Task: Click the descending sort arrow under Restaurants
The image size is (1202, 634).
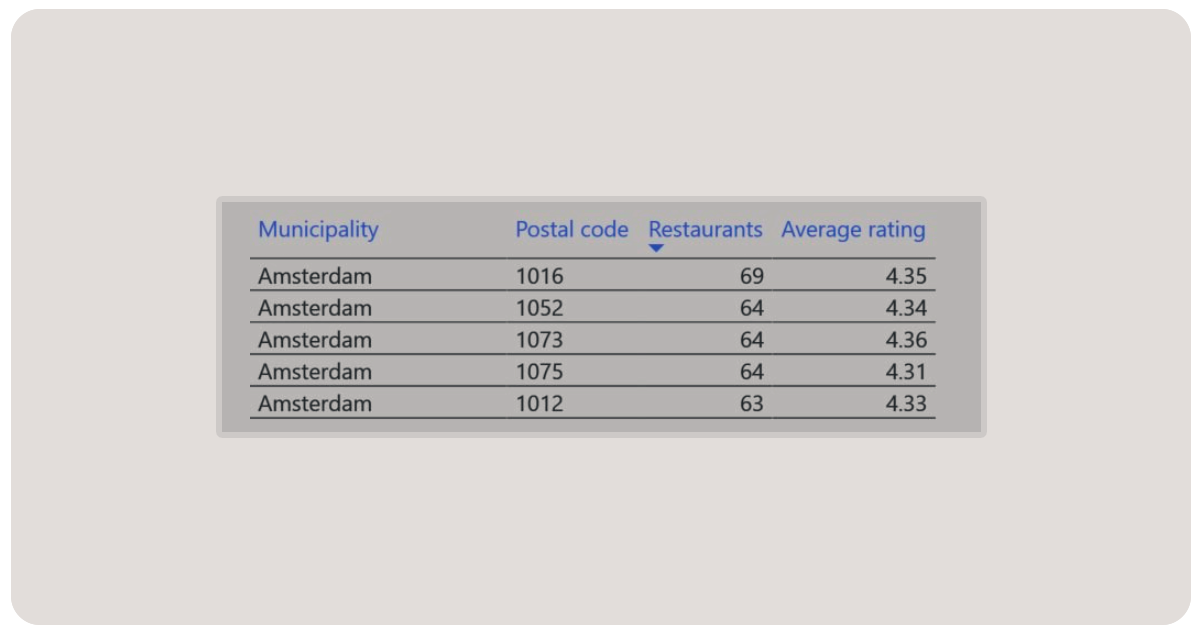Action: (656, 249)
